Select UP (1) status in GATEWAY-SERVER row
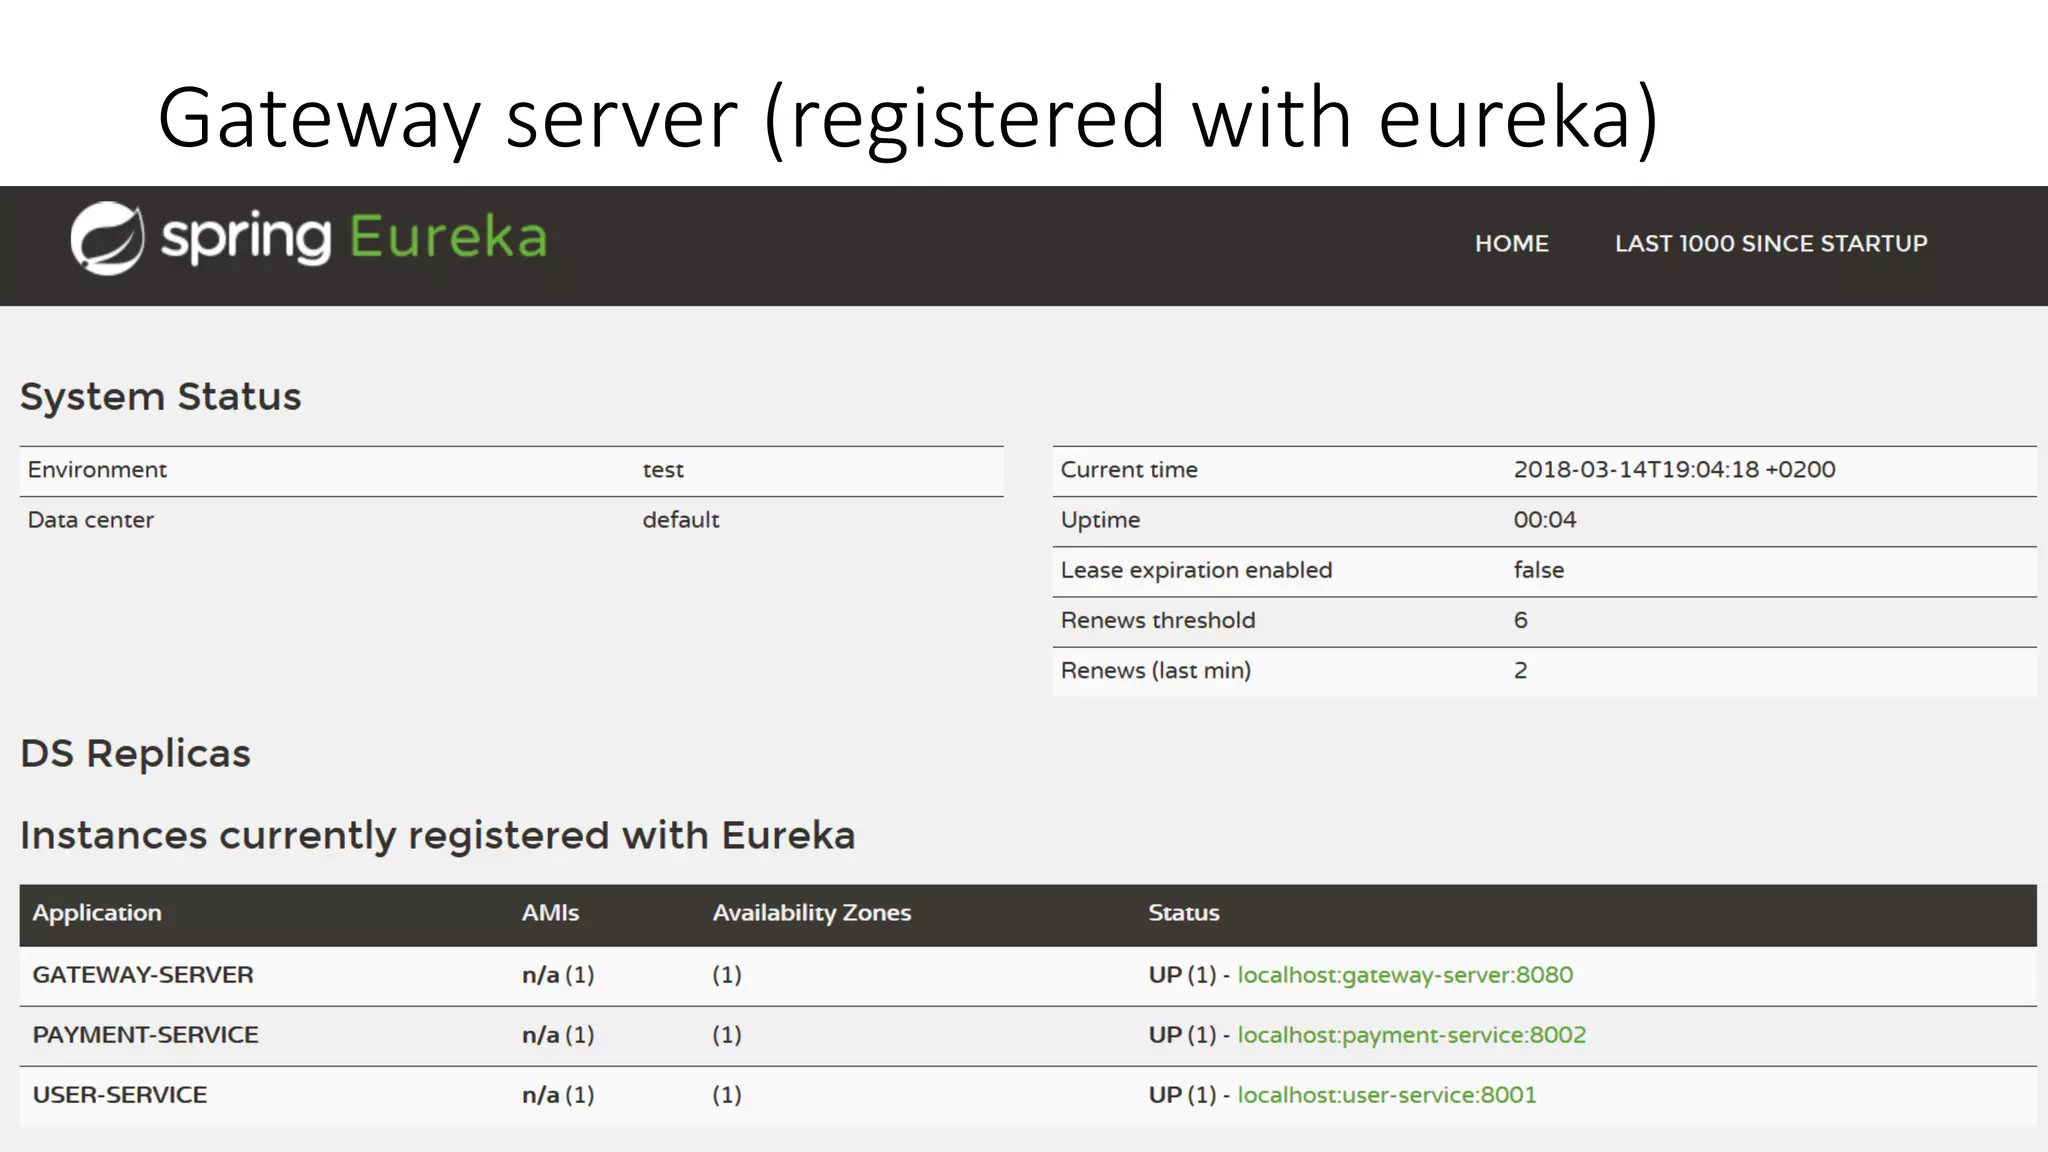 pos(1182,975)
